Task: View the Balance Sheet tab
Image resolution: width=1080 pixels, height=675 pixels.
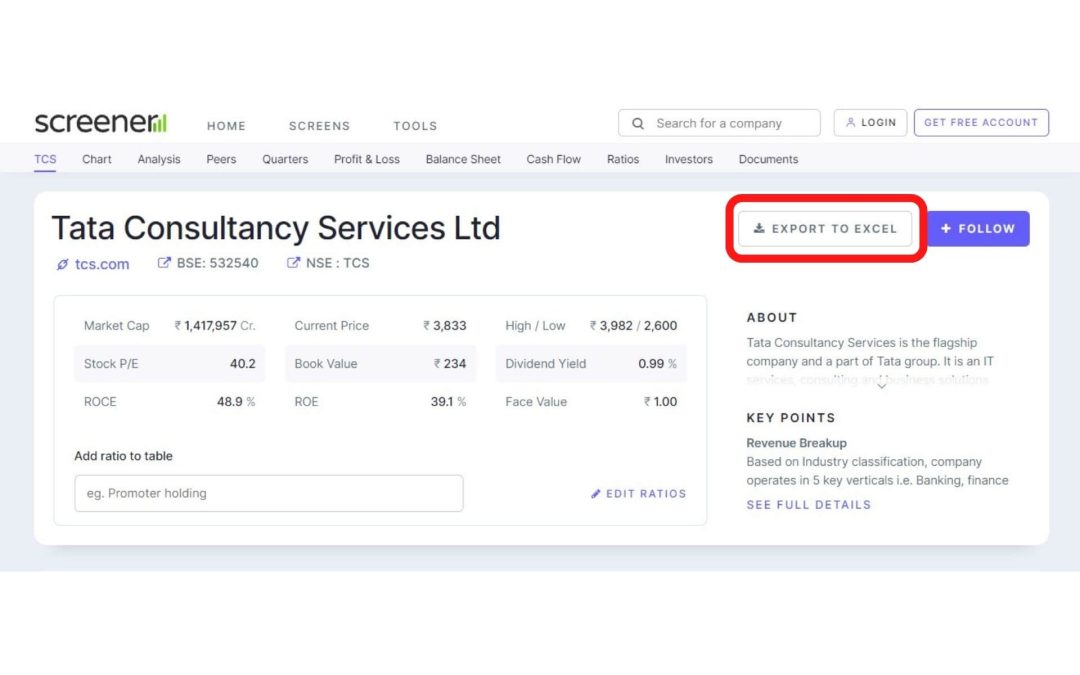Action: coord(463,159)
